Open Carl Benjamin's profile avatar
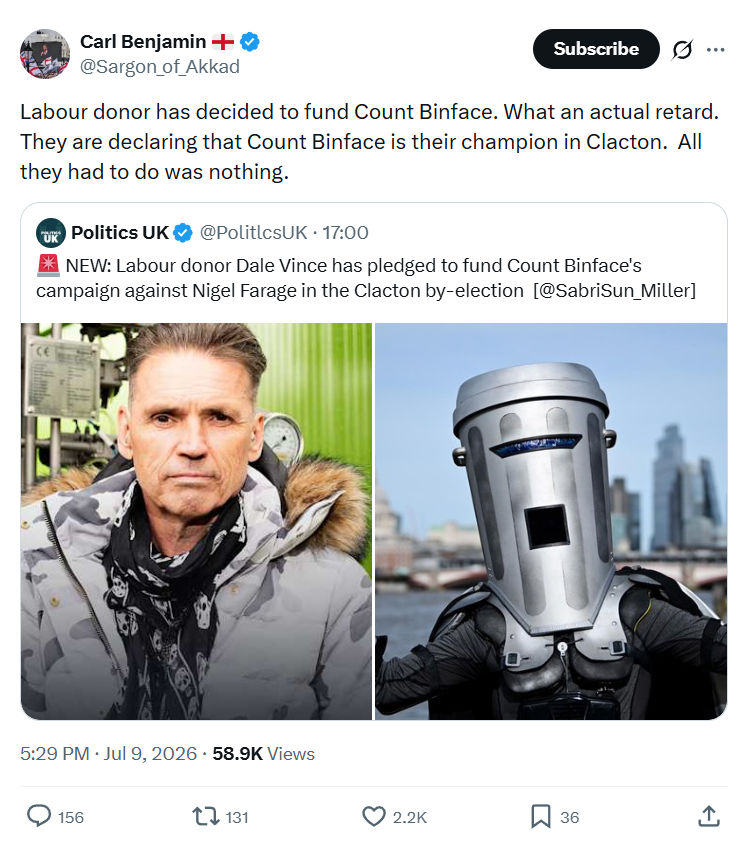 45,54
